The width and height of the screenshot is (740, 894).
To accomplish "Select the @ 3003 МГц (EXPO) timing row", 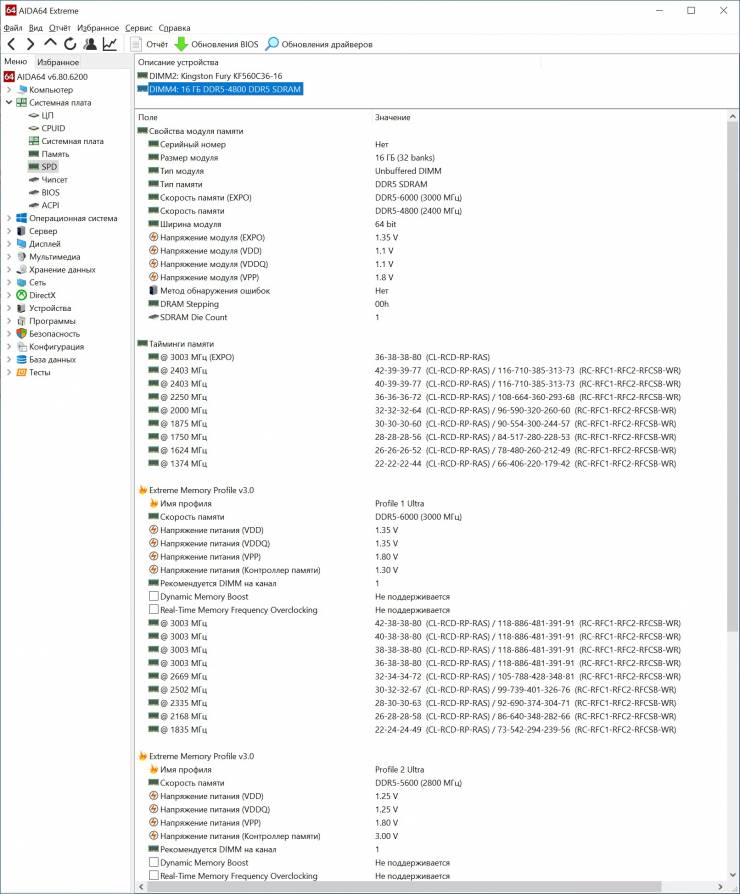I will tap(430, 357).
